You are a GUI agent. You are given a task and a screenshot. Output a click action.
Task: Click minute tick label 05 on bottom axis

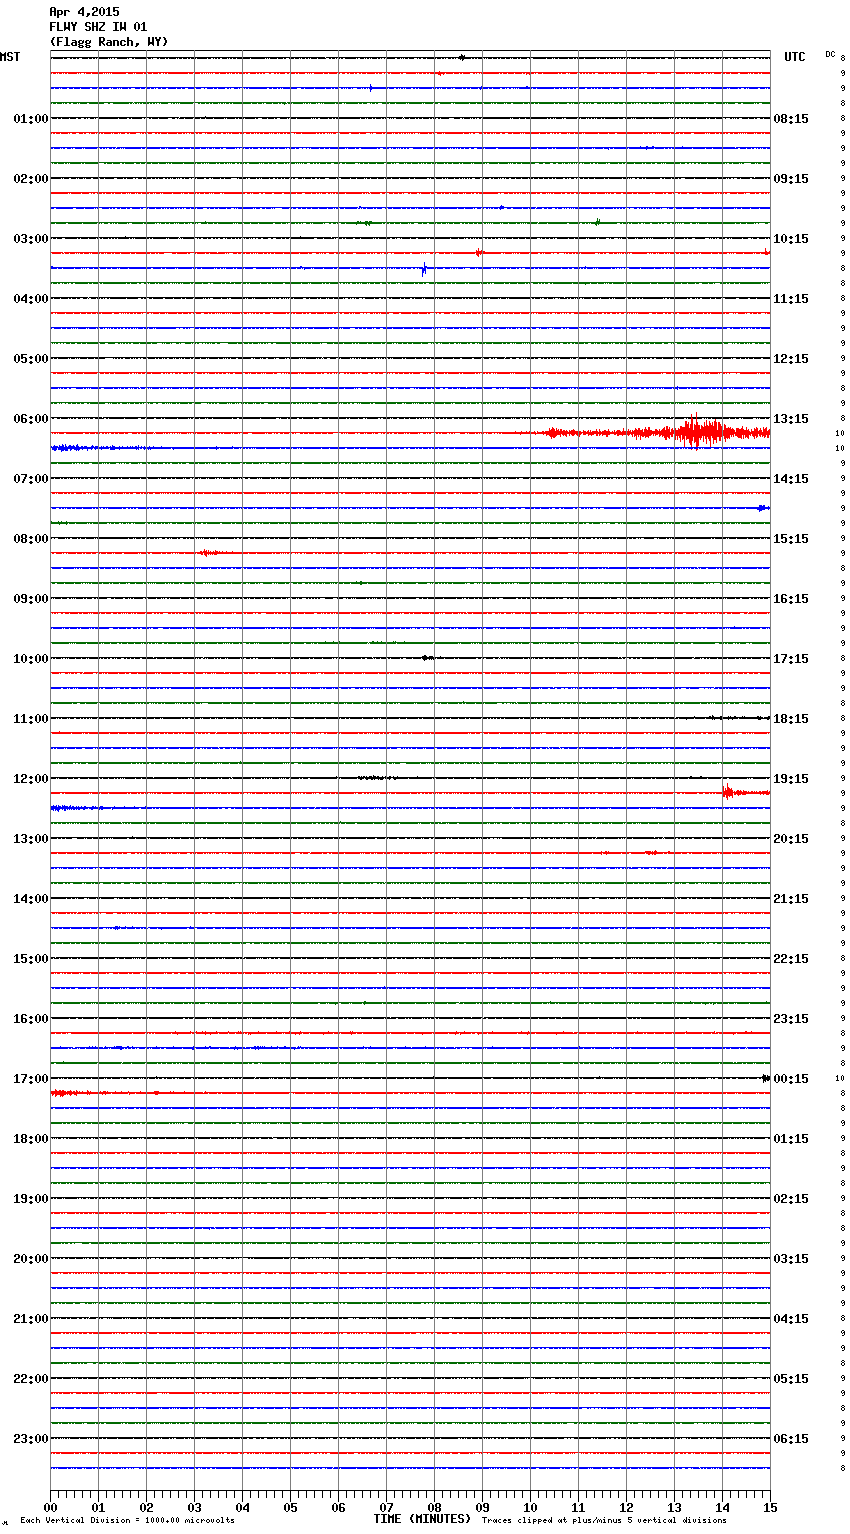[x=291, y=1507]
